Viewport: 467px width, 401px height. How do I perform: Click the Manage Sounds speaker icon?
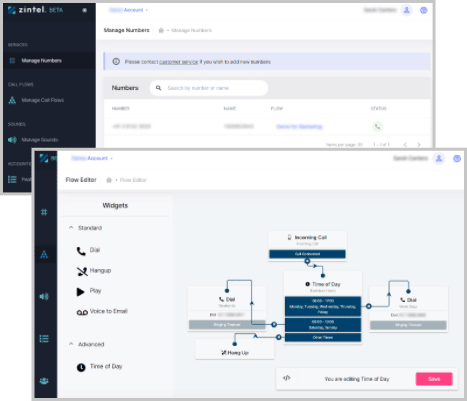12,140
